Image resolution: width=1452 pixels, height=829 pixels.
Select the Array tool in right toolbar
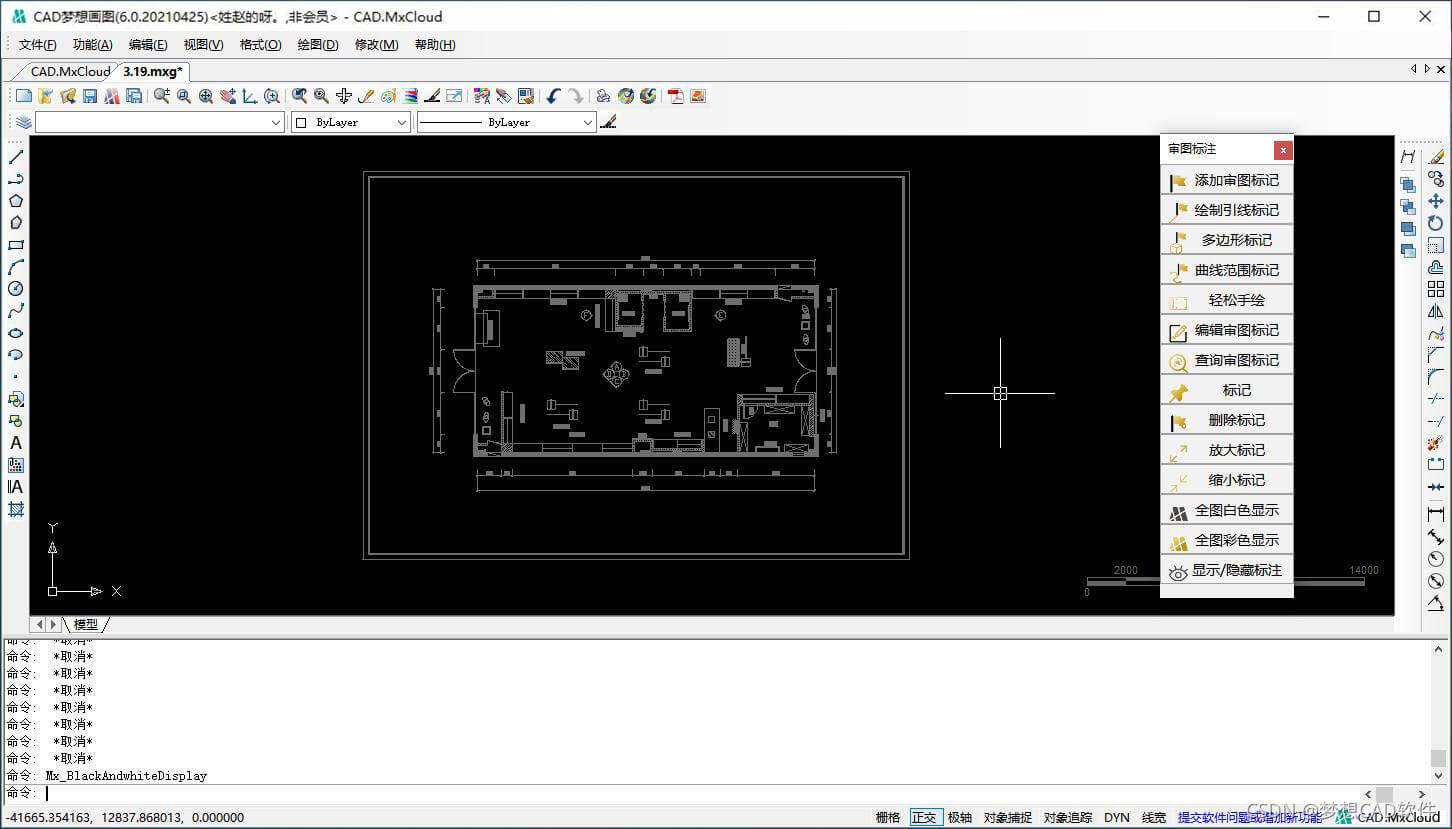coord(1436,289)
